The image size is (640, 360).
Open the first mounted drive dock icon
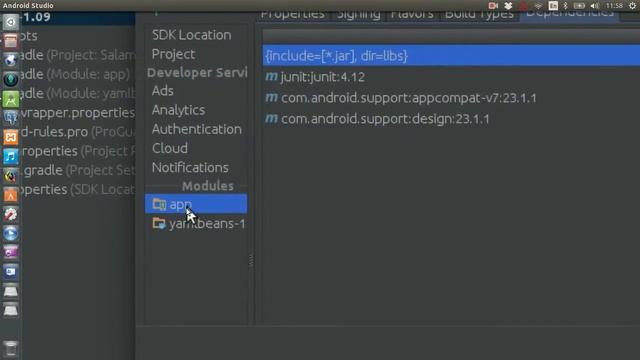click(11, 291)
